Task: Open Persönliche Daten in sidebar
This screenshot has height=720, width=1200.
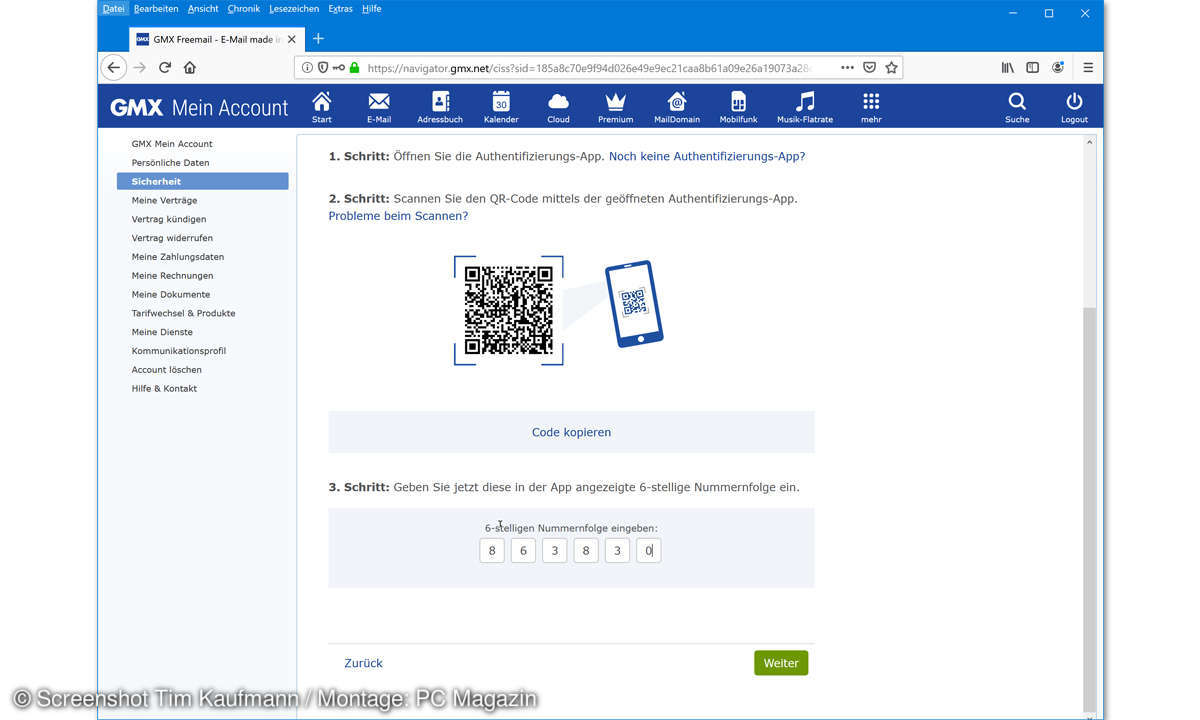Action: [170, 163]
